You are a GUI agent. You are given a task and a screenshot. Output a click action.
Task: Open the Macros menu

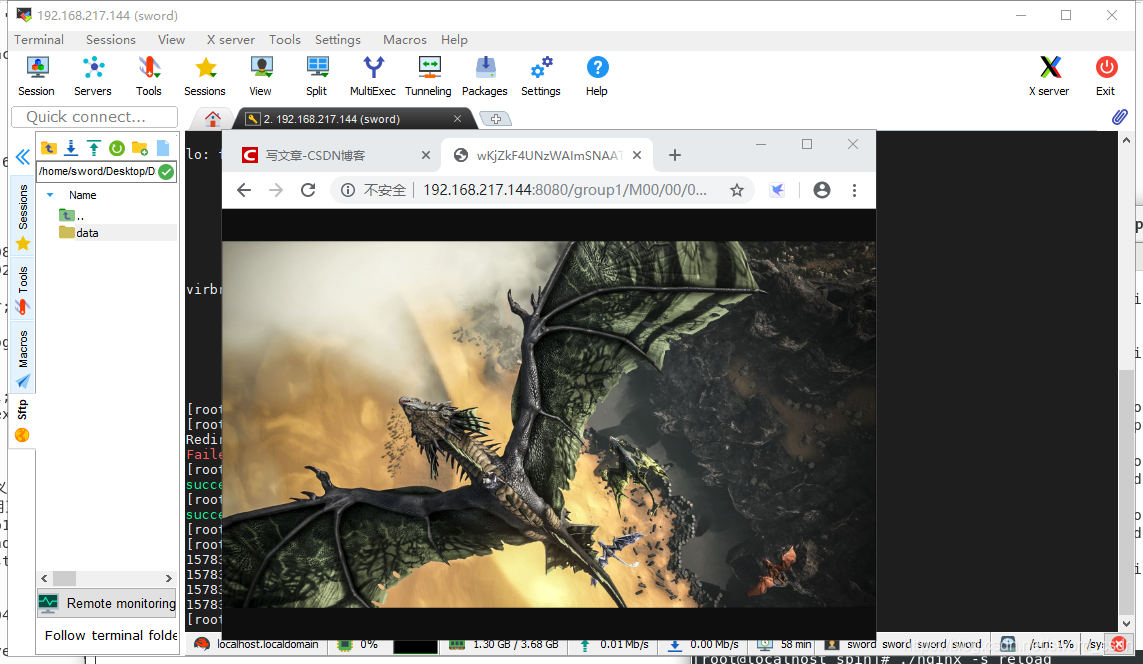(x=405, y=39)
